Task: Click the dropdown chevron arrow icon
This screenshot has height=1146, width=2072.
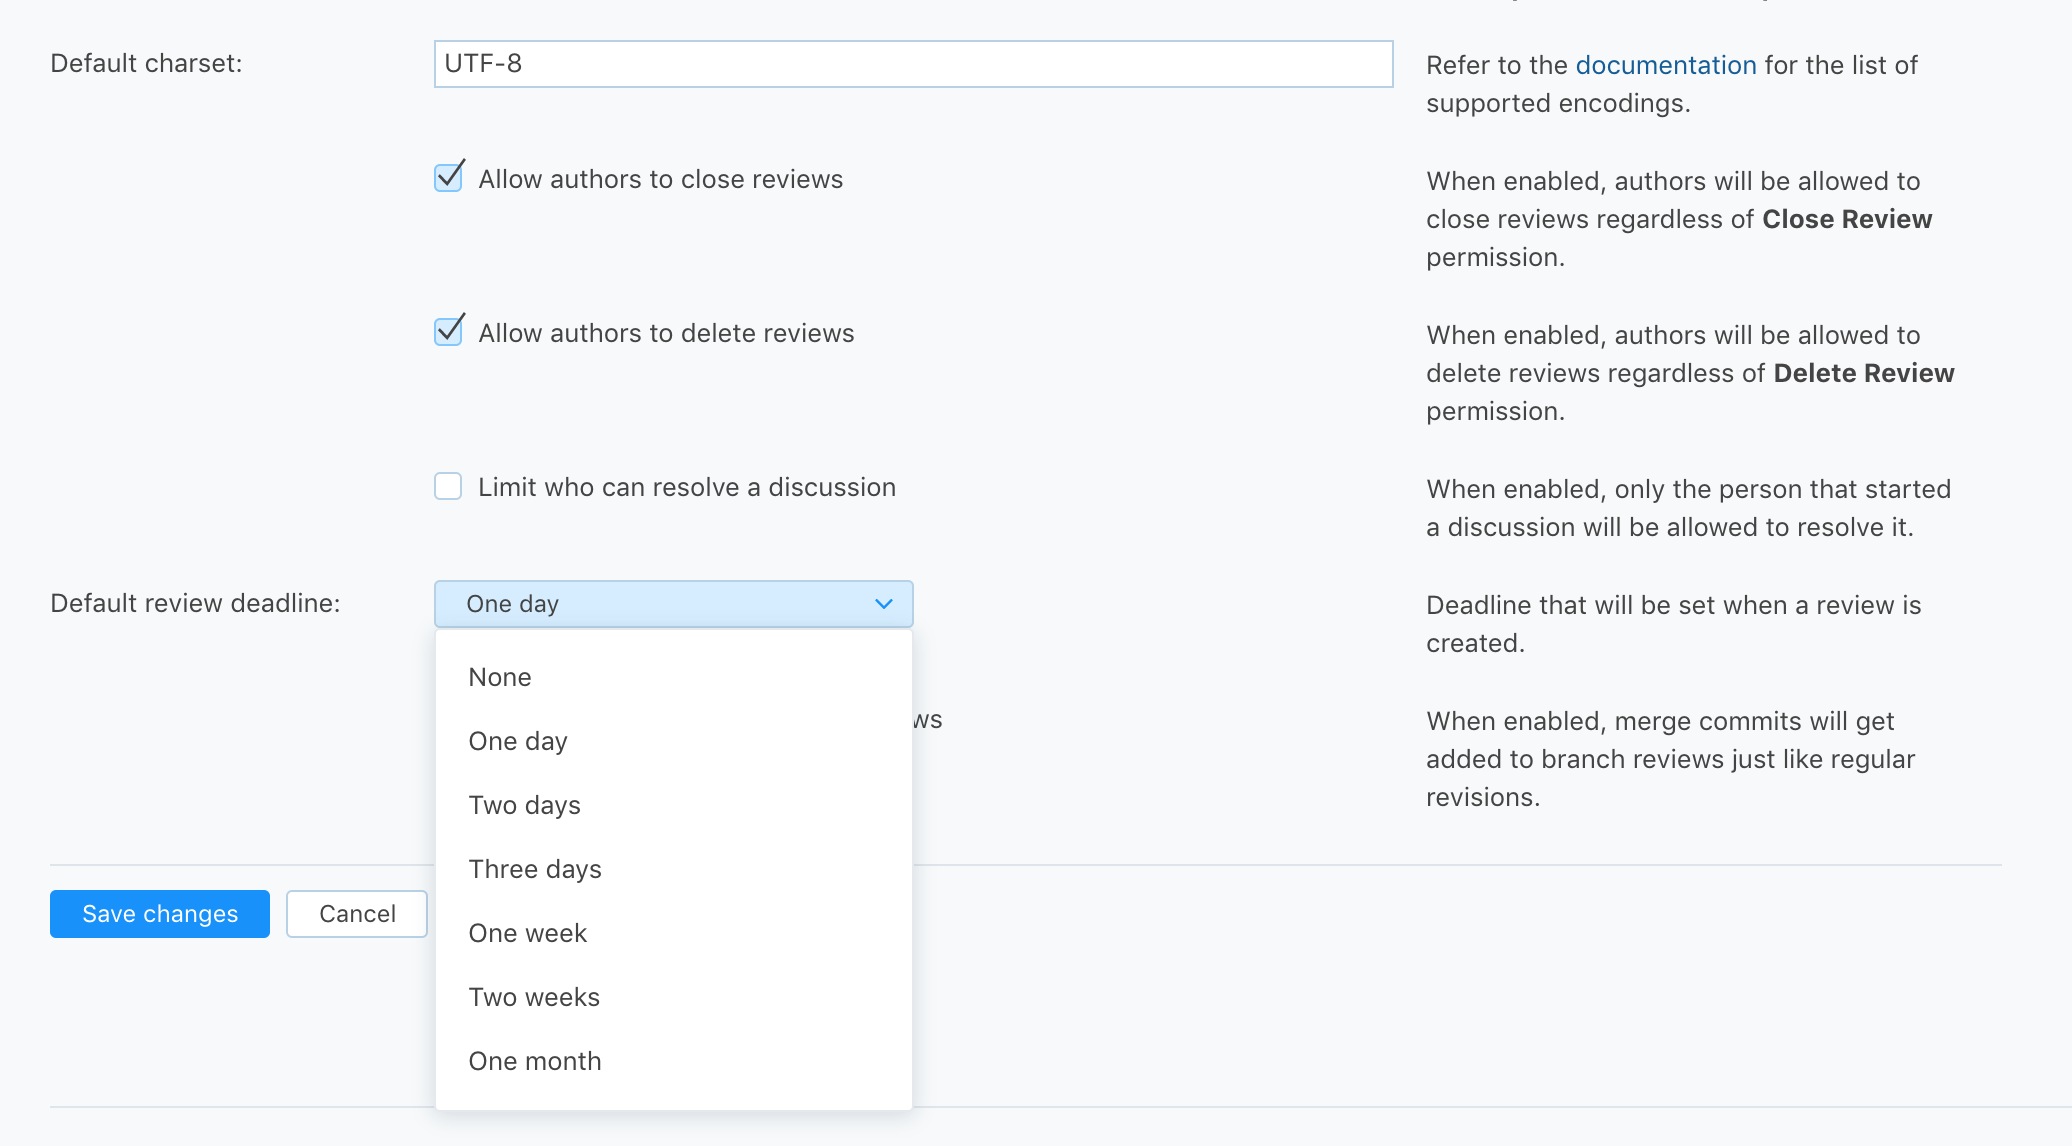Action: (883, 604)
